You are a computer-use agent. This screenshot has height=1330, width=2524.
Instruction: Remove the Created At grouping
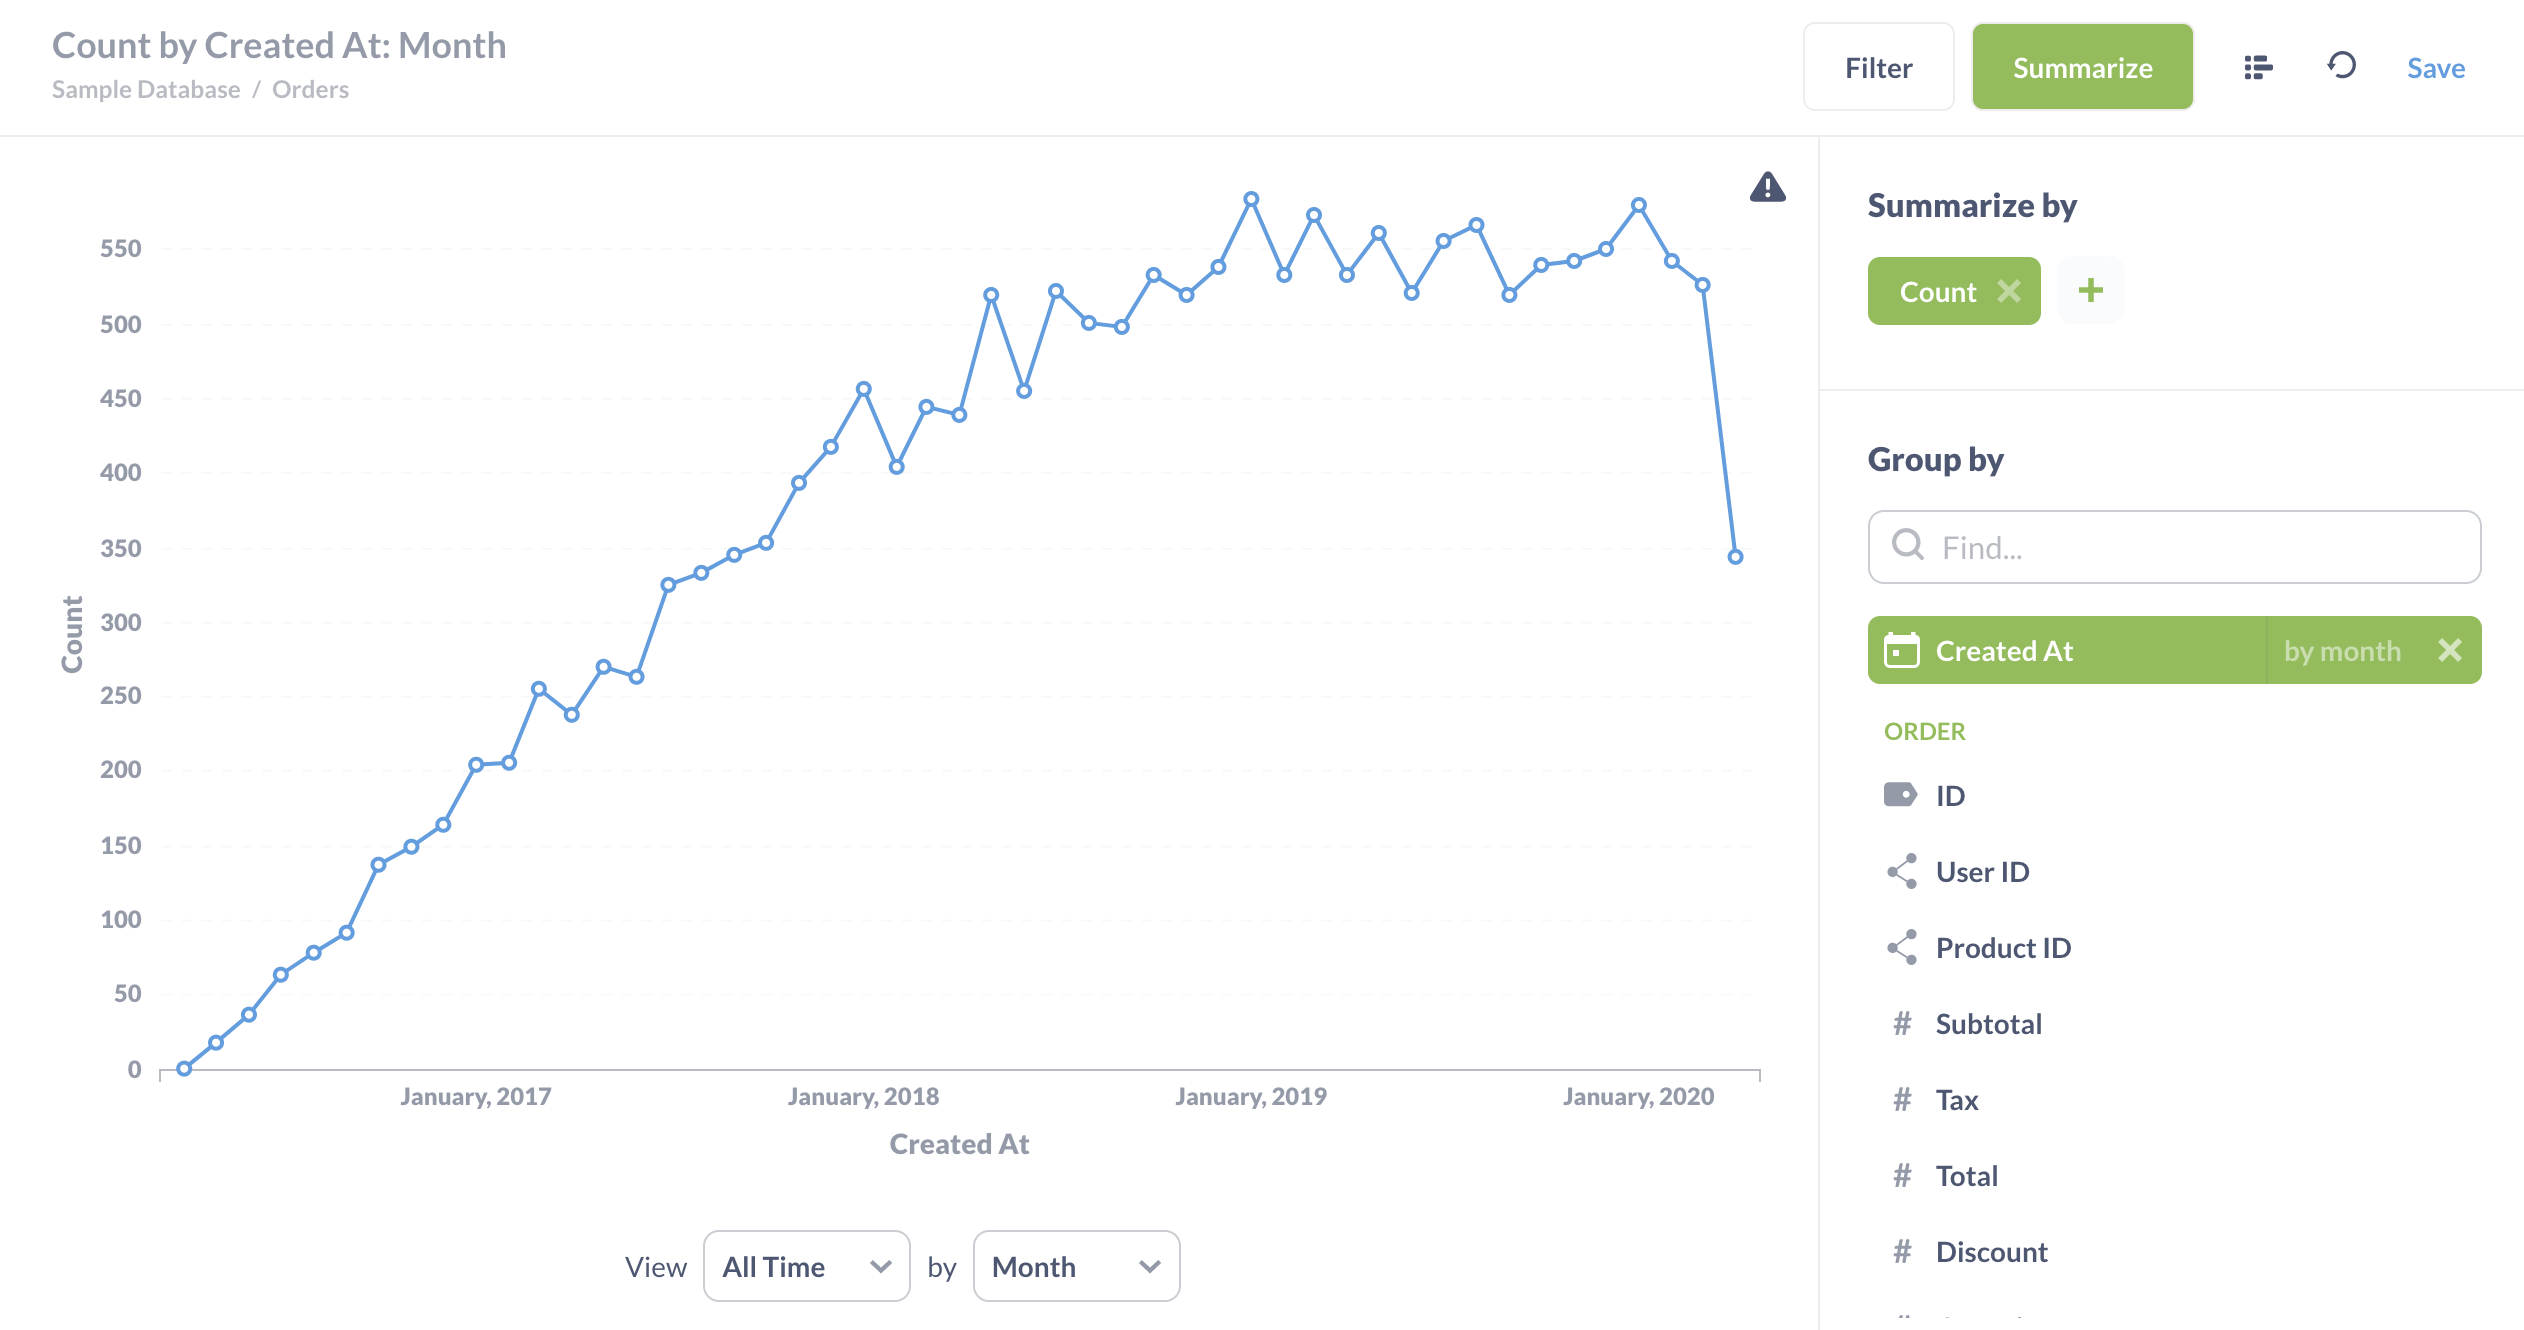(2449, 651)
